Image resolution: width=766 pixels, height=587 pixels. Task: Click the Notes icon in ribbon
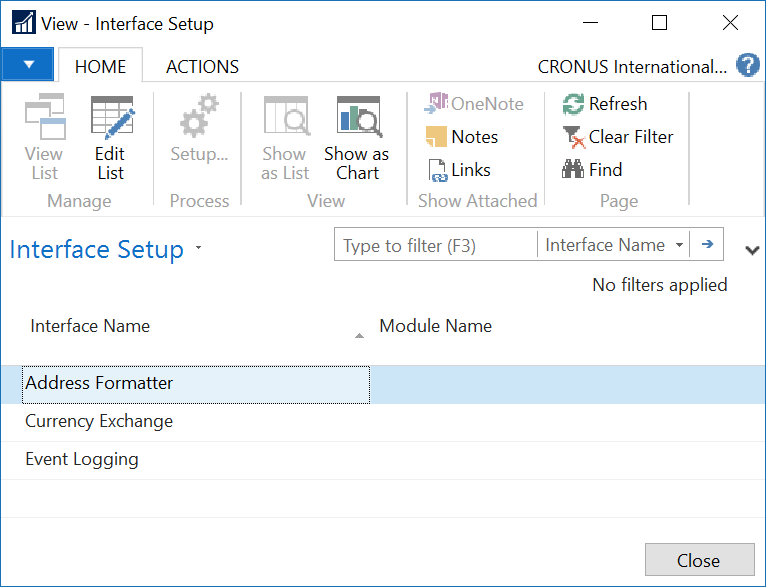coord(436,137)
